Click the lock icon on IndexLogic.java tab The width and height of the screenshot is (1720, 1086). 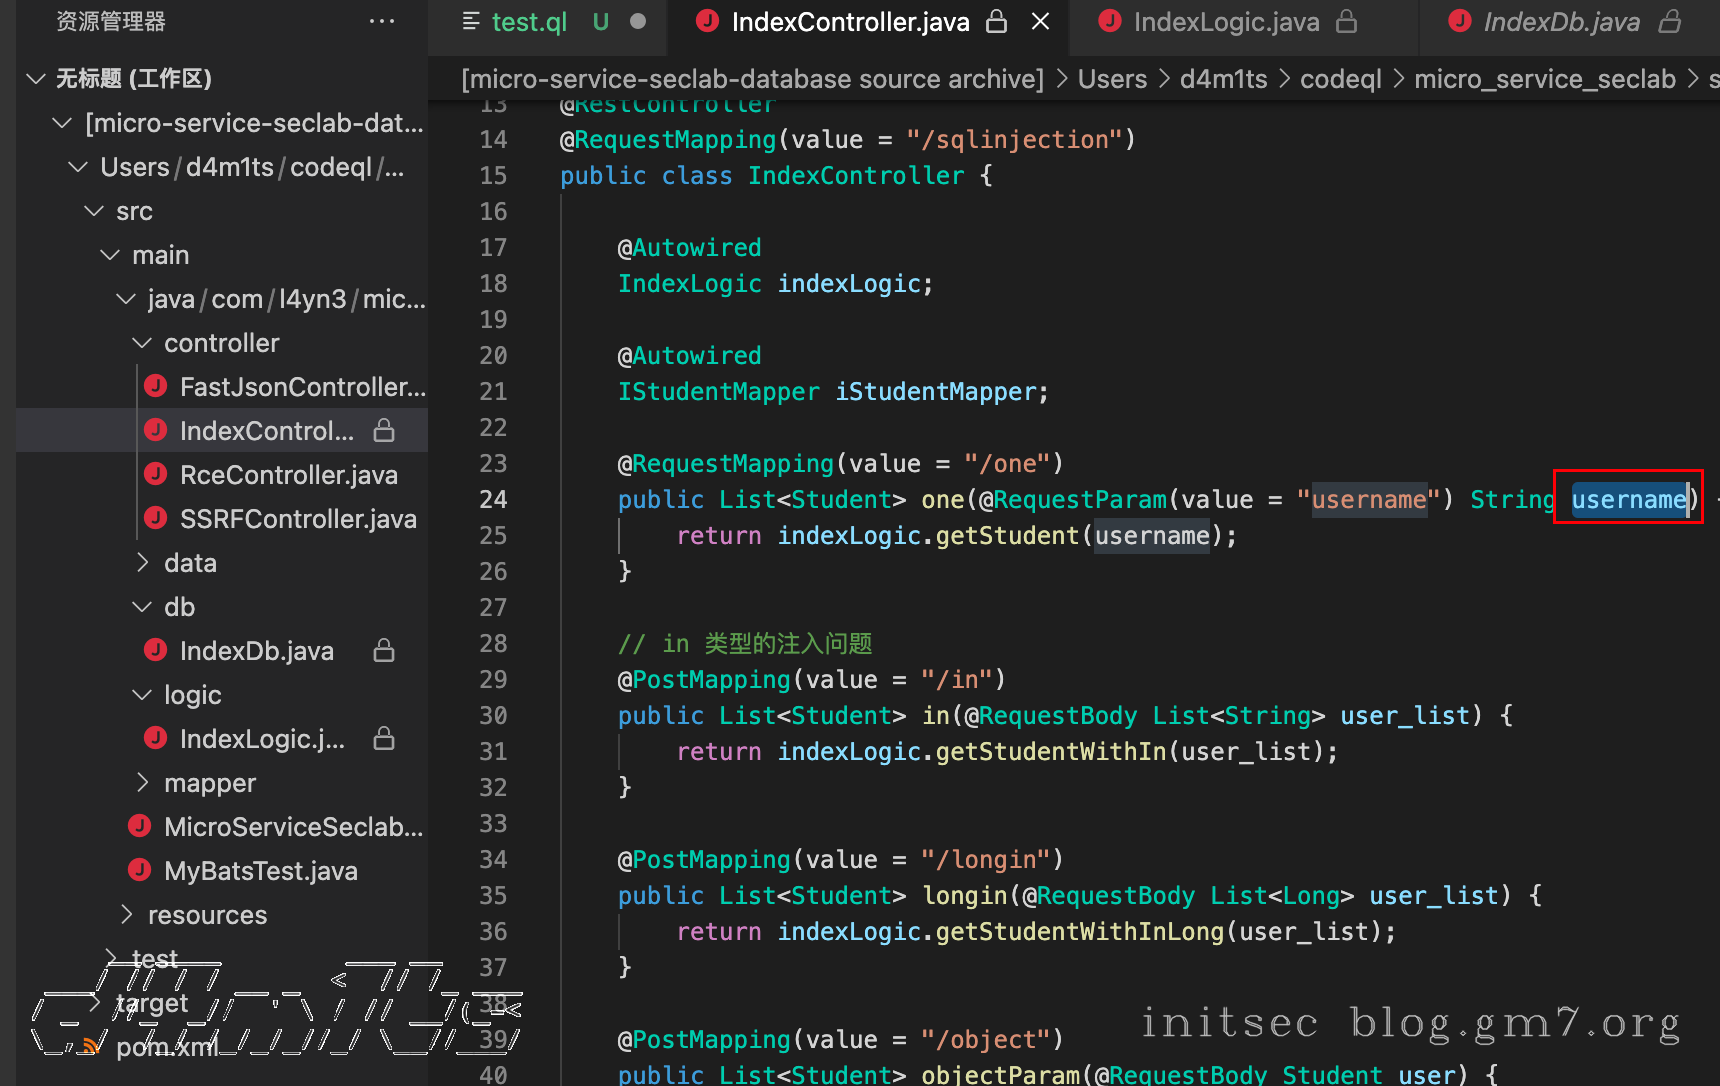pyautogui.click(x=1347, y=21)
